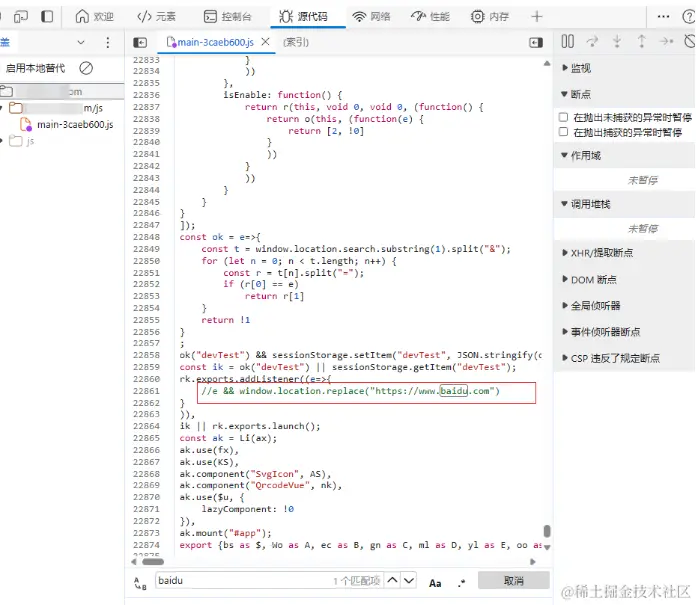Click the horizontal scrollbar thumb
Viewport: 696px width, 605px height.
(x=153, y=562)
